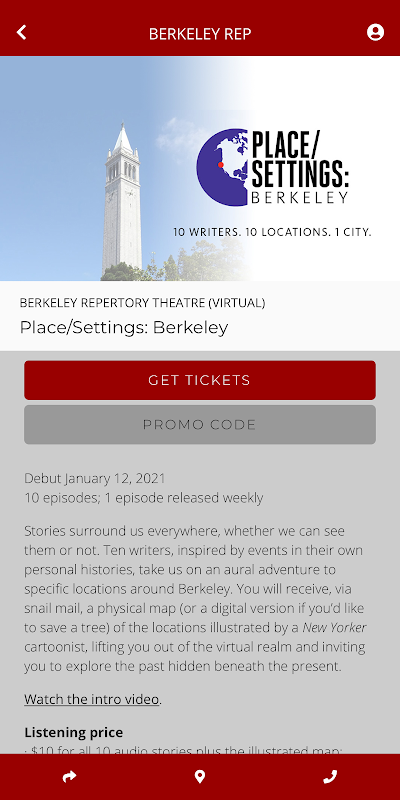The width and height of the screenshot is (400, 800).
Task: Tap the Place/Settings Berkeley banner image
Action: 200,168
